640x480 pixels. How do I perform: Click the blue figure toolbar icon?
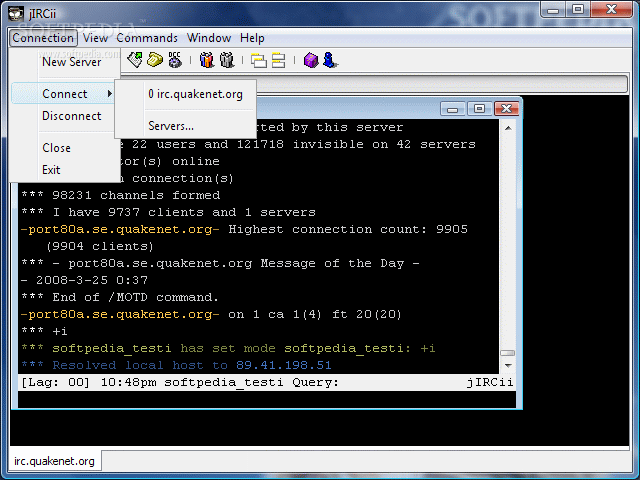pyautogui.click(x=330, y=60)
